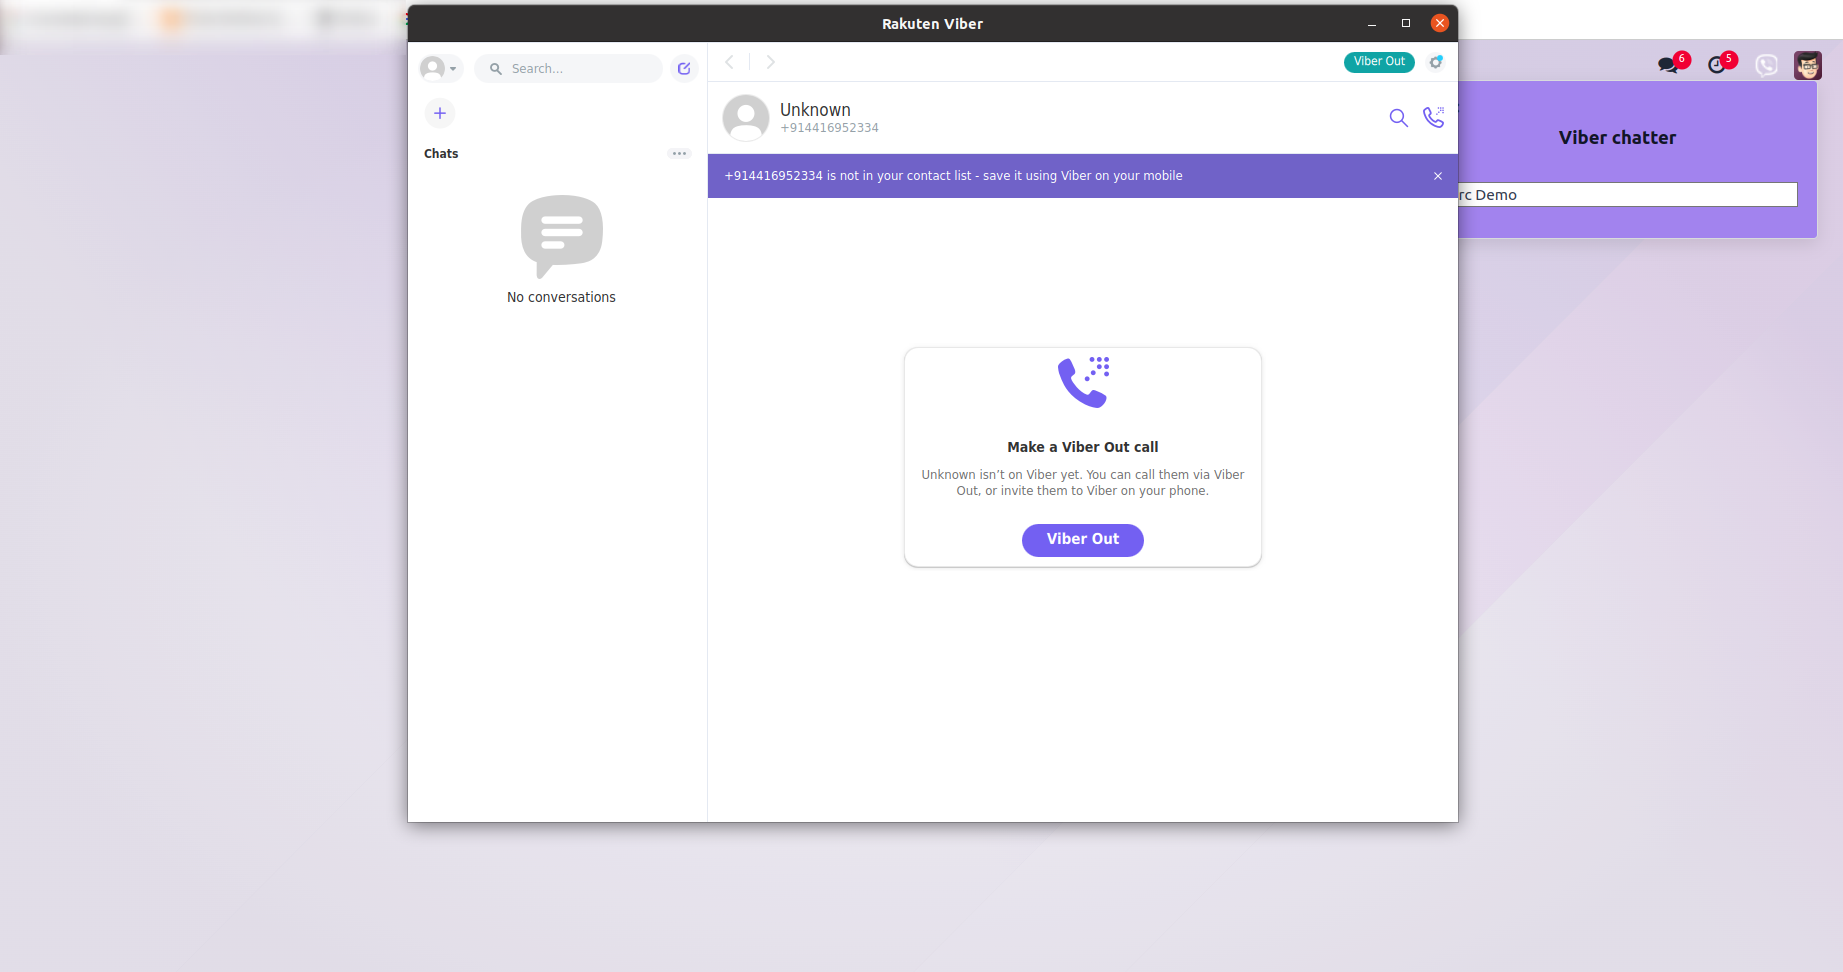Click the 'Unknown isn't on Viber yet' description
The image size is (1843, 972).
pos(1083,483)
